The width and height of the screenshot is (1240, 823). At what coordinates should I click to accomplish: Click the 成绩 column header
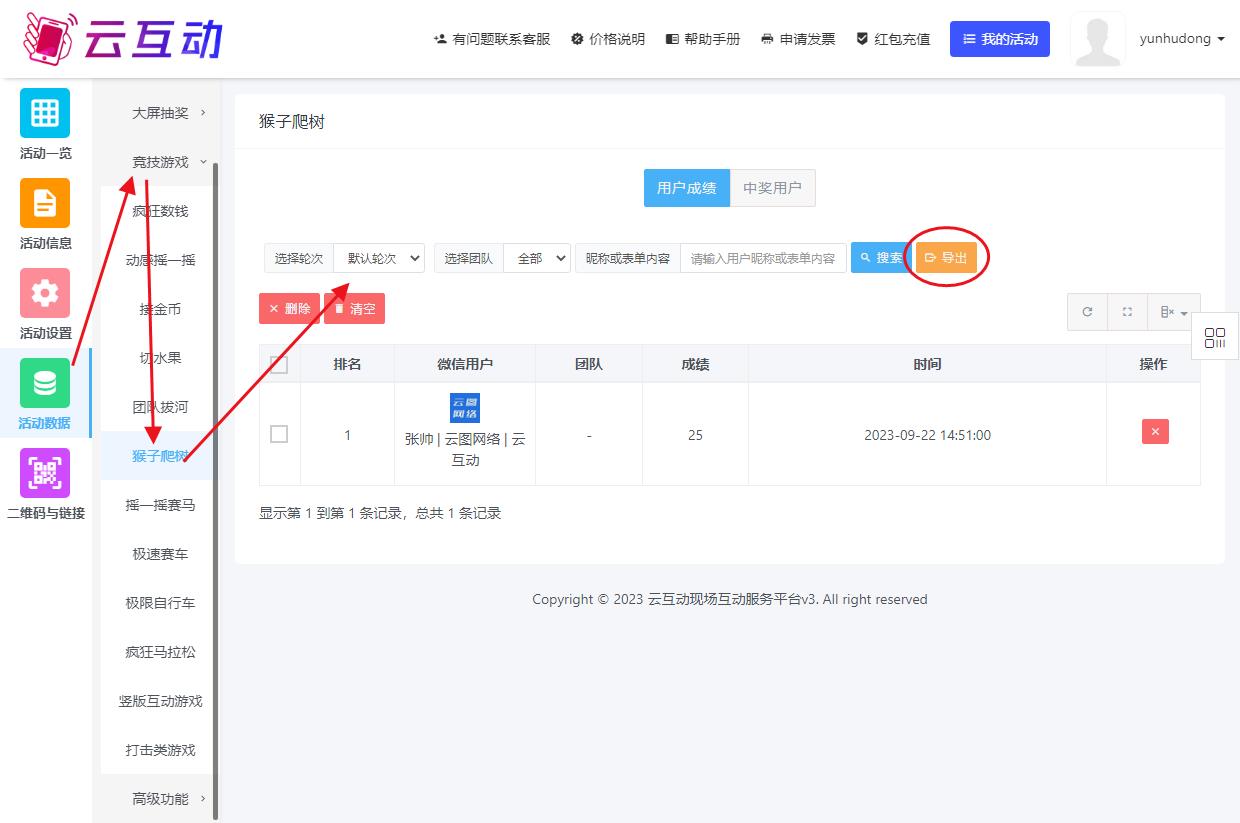point(695,364)
